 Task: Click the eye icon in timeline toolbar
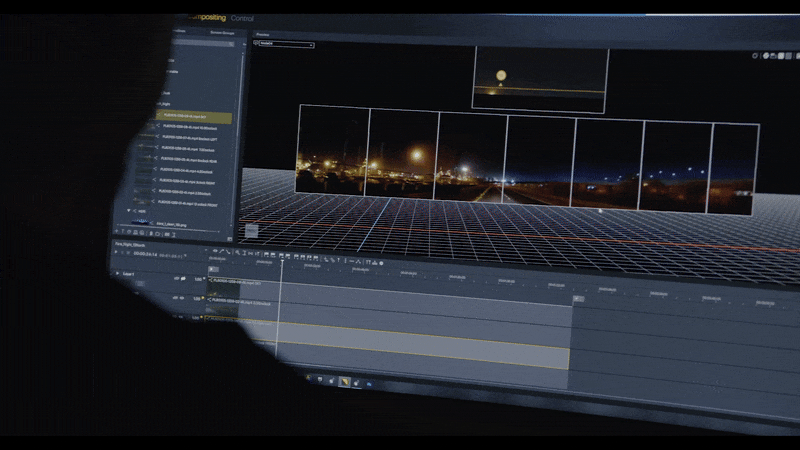215,251
